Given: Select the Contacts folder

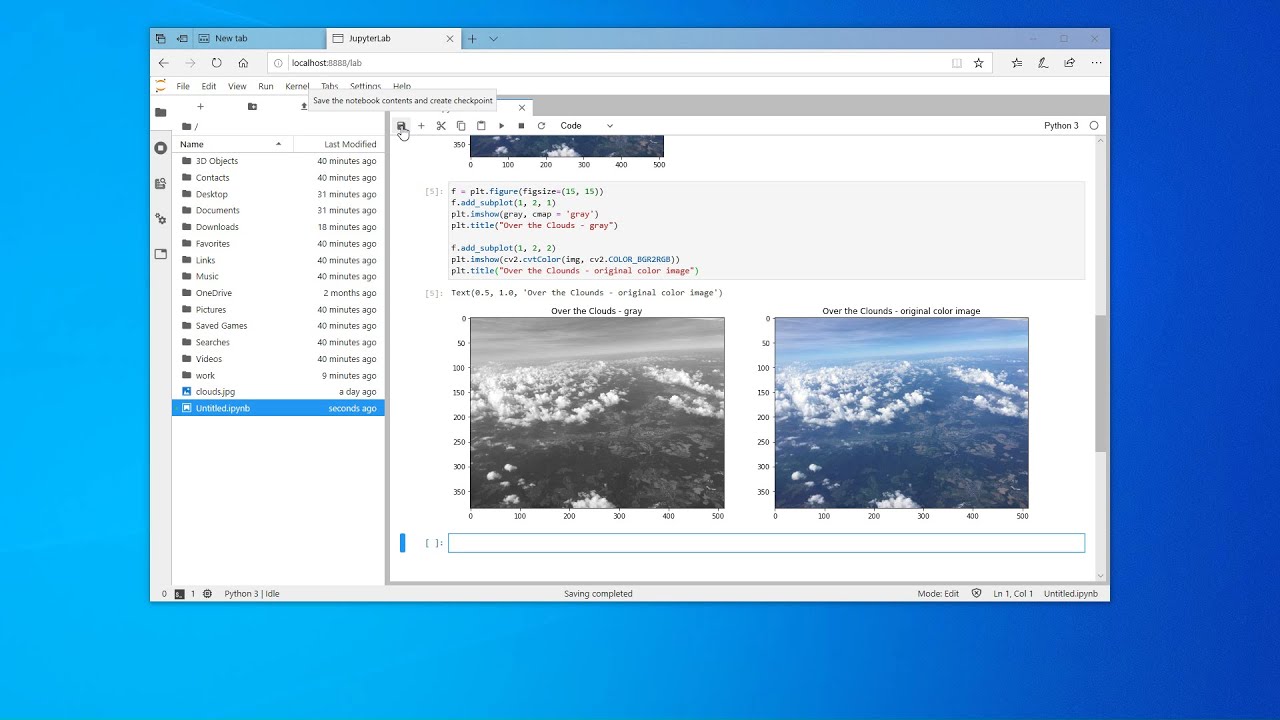Looking at the screenshot, I should (278, 178).
